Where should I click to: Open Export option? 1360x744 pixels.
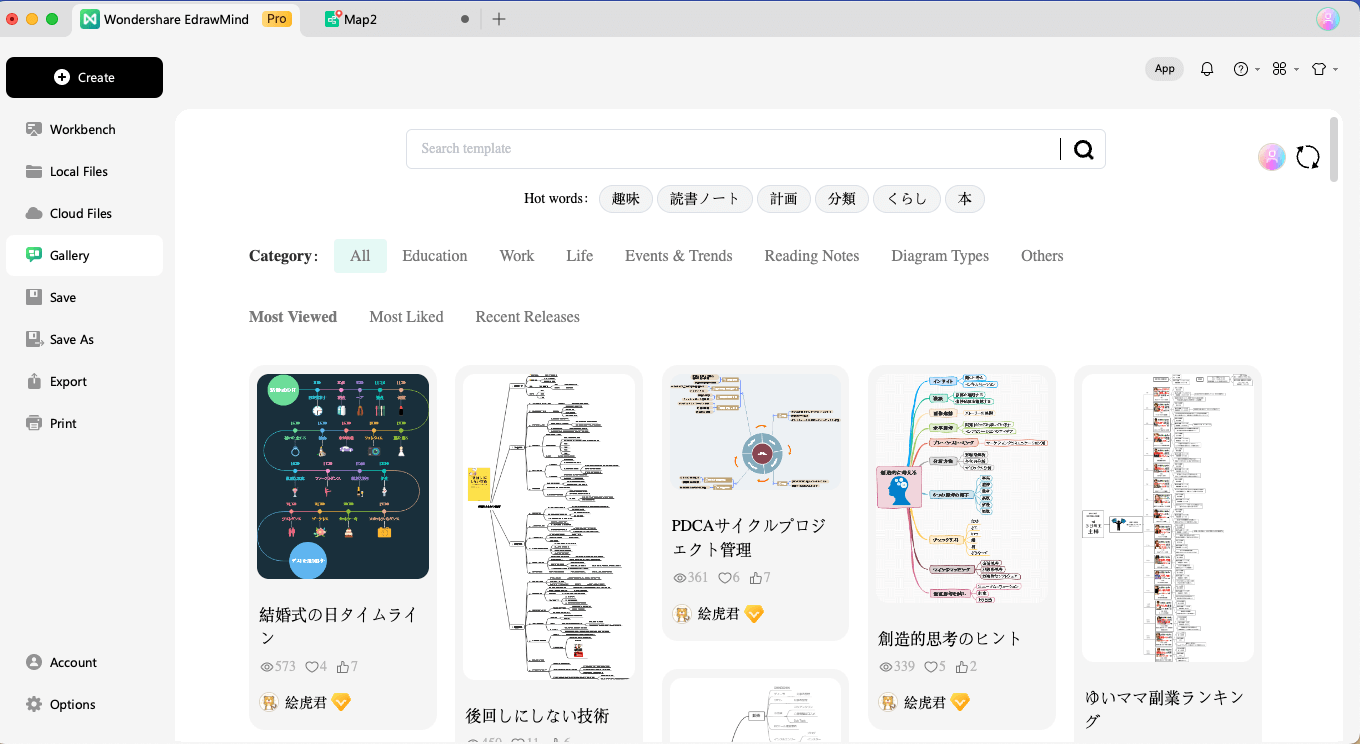coord(84,381)
